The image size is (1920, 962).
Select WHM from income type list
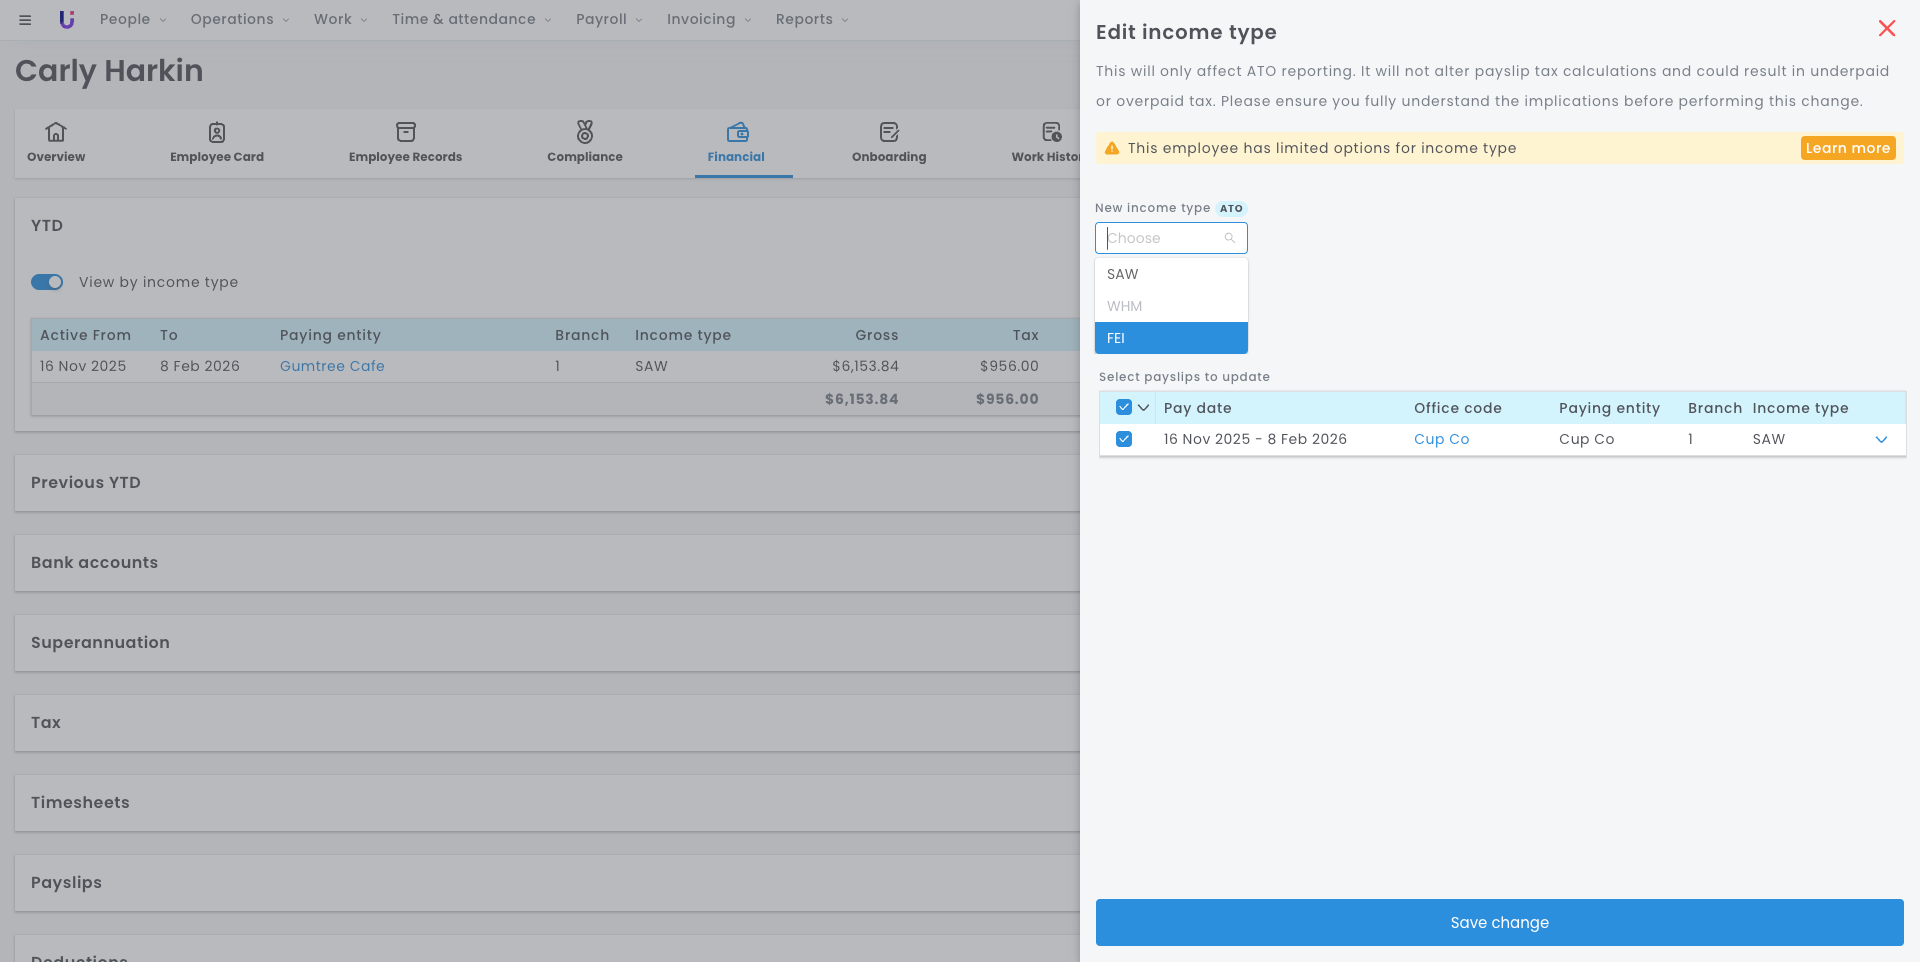[x=1171, y=306]
